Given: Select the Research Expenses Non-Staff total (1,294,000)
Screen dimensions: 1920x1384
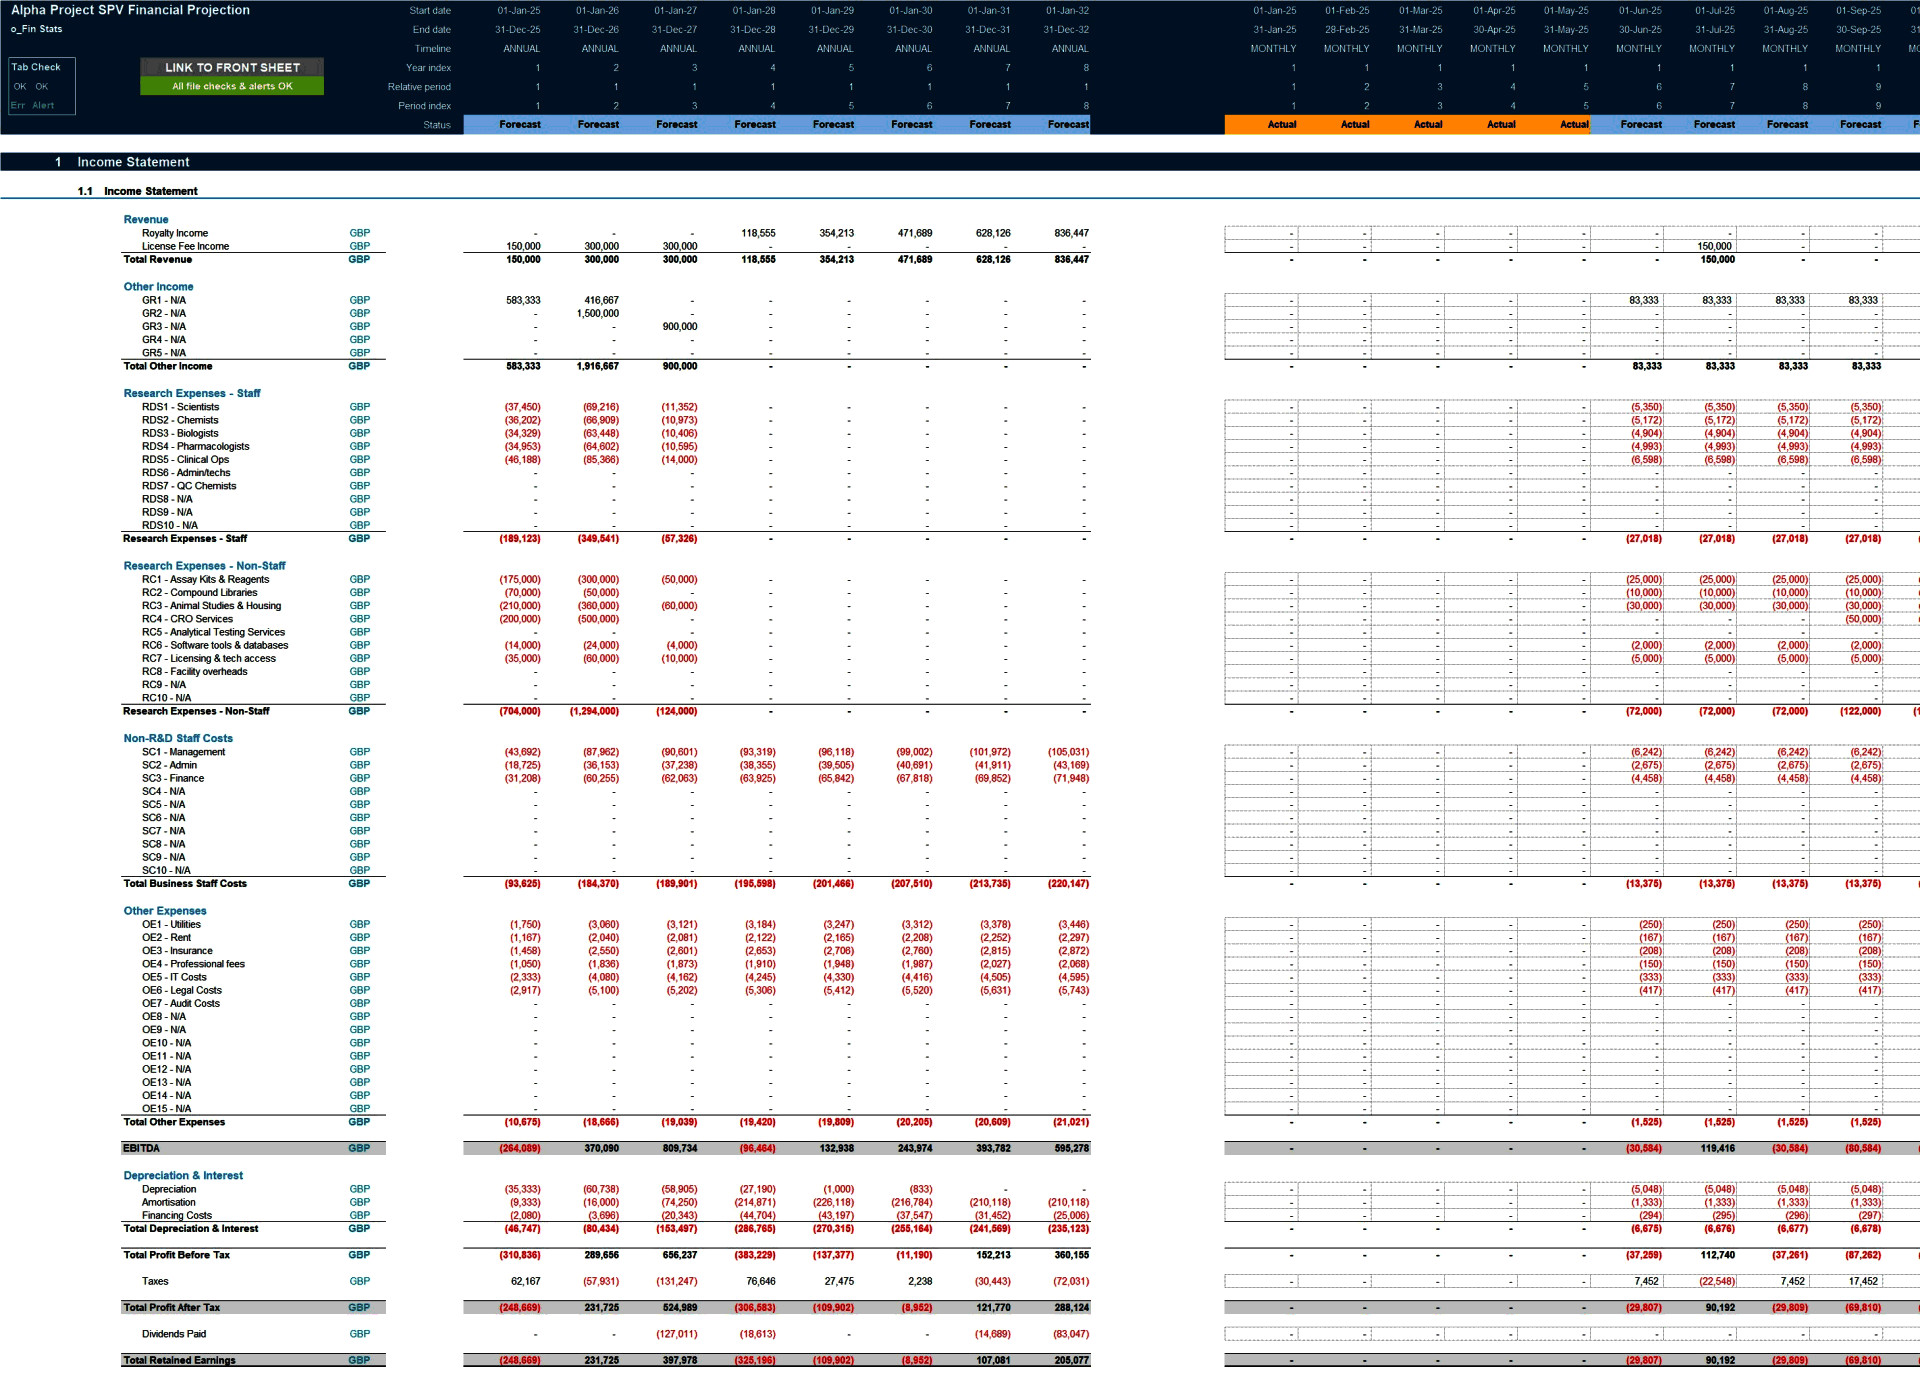Looking at the screenshot, I should 594,711.
